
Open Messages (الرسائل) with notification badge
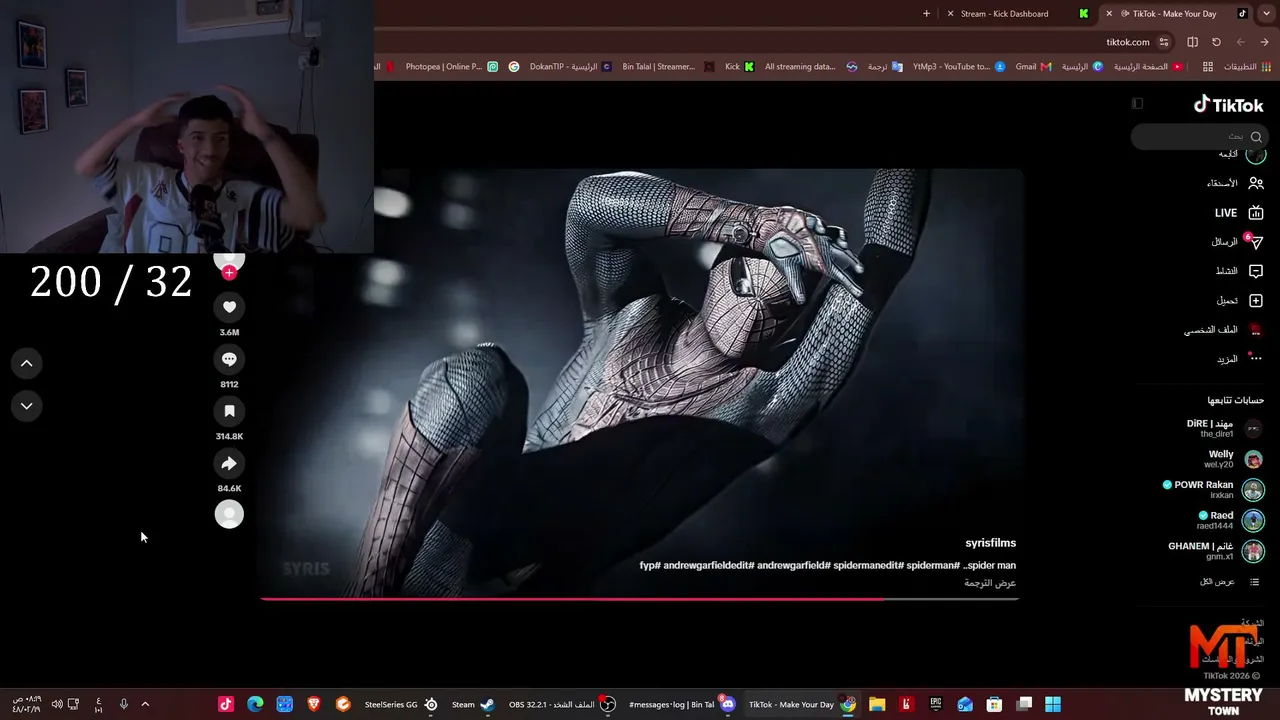tap(1238, 242)
